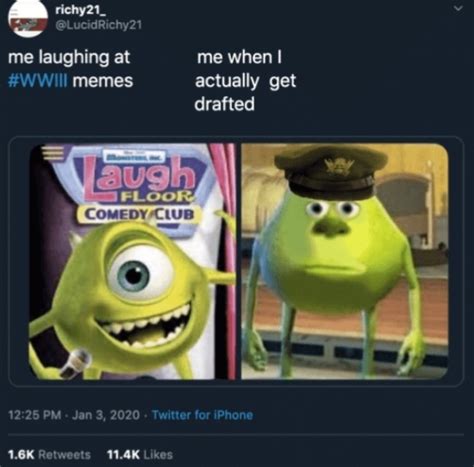View the Mike Wazowski officer hat image

pos(345,261)
